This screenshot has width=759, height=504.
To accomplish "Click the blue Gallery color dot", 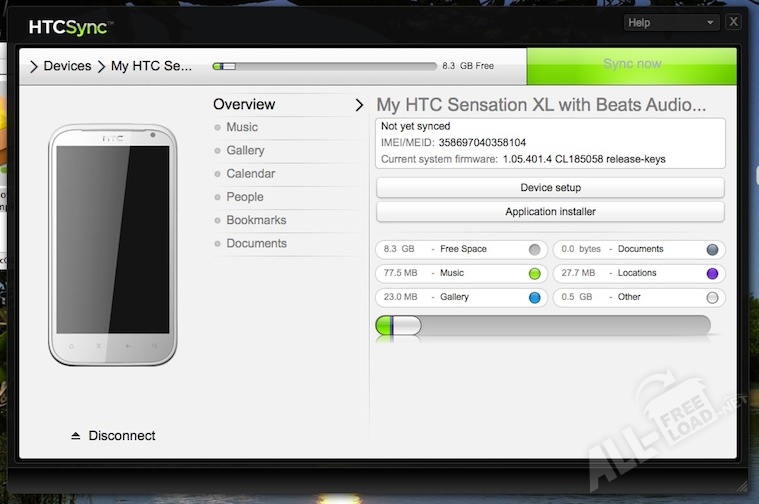I will pyautogui.click(x=534, y=297).
